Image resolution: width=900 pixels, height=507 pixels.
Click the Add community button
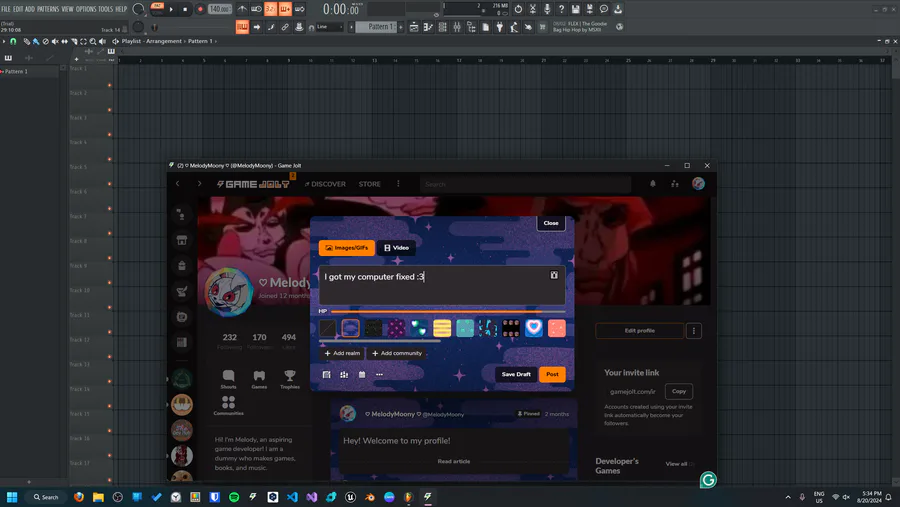click(397, 353)
